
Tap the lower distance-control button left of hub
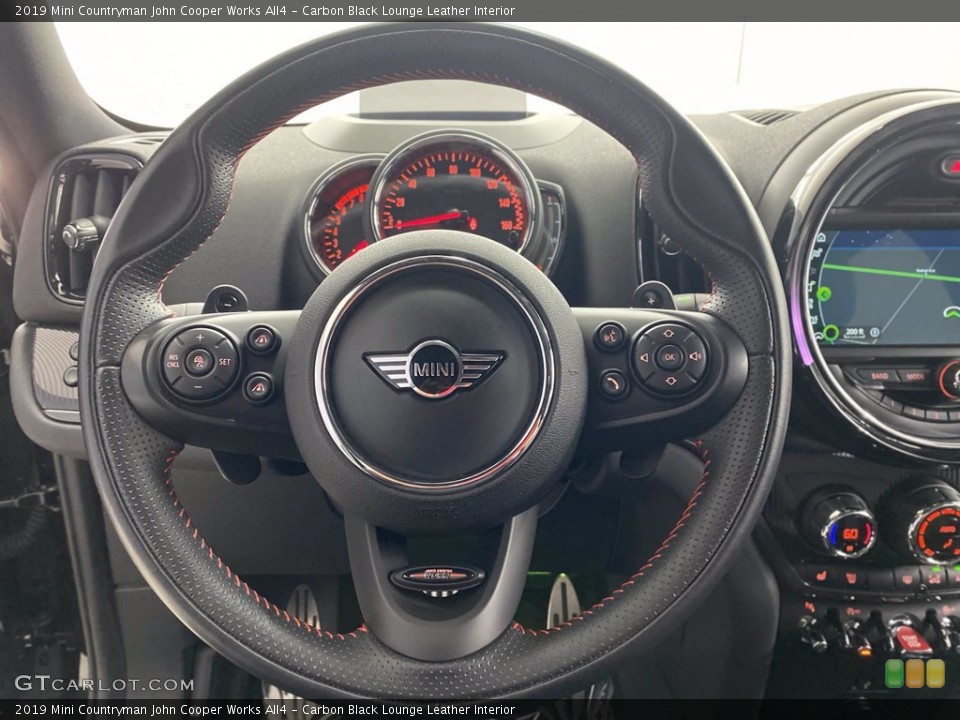point(258,388)
